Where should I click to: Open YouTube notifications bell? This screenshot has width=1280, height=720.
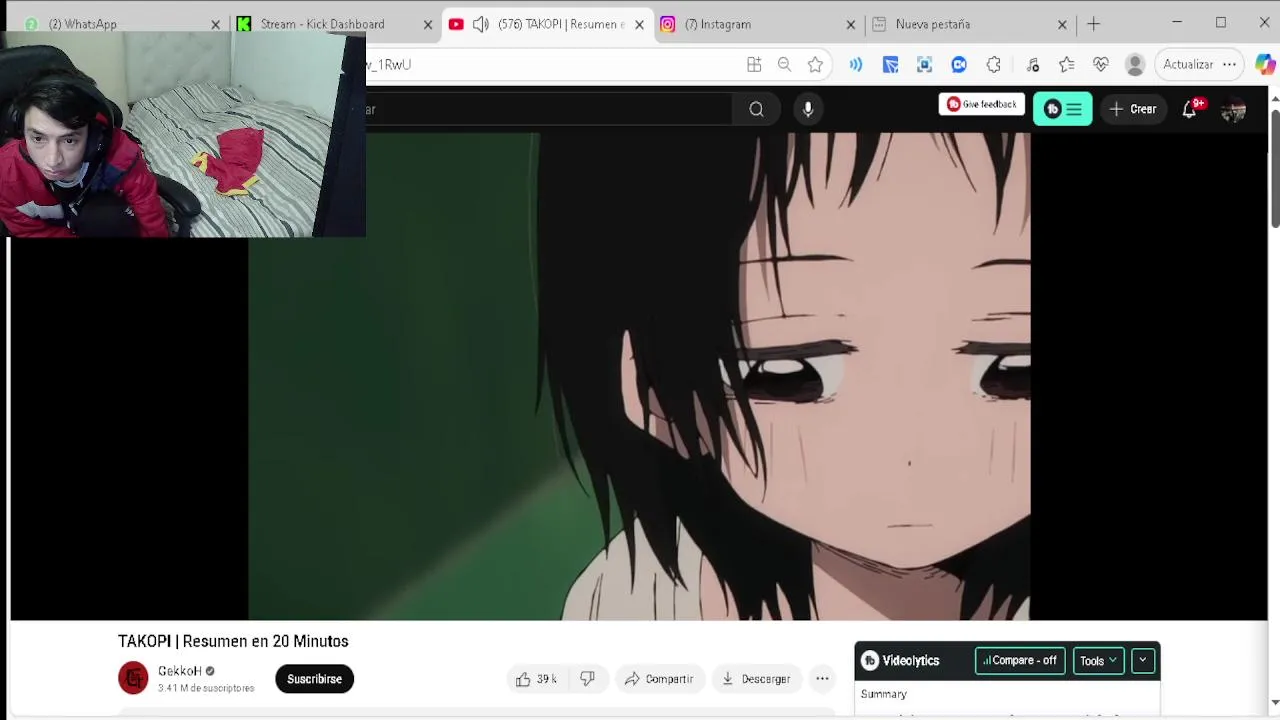click(x=1189, y=109)
